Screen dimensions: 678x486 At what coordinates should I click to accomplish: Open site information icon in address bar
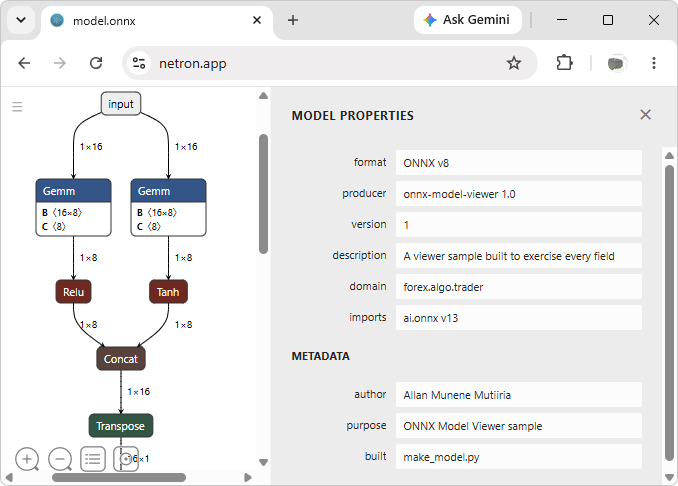click(139, 63)
